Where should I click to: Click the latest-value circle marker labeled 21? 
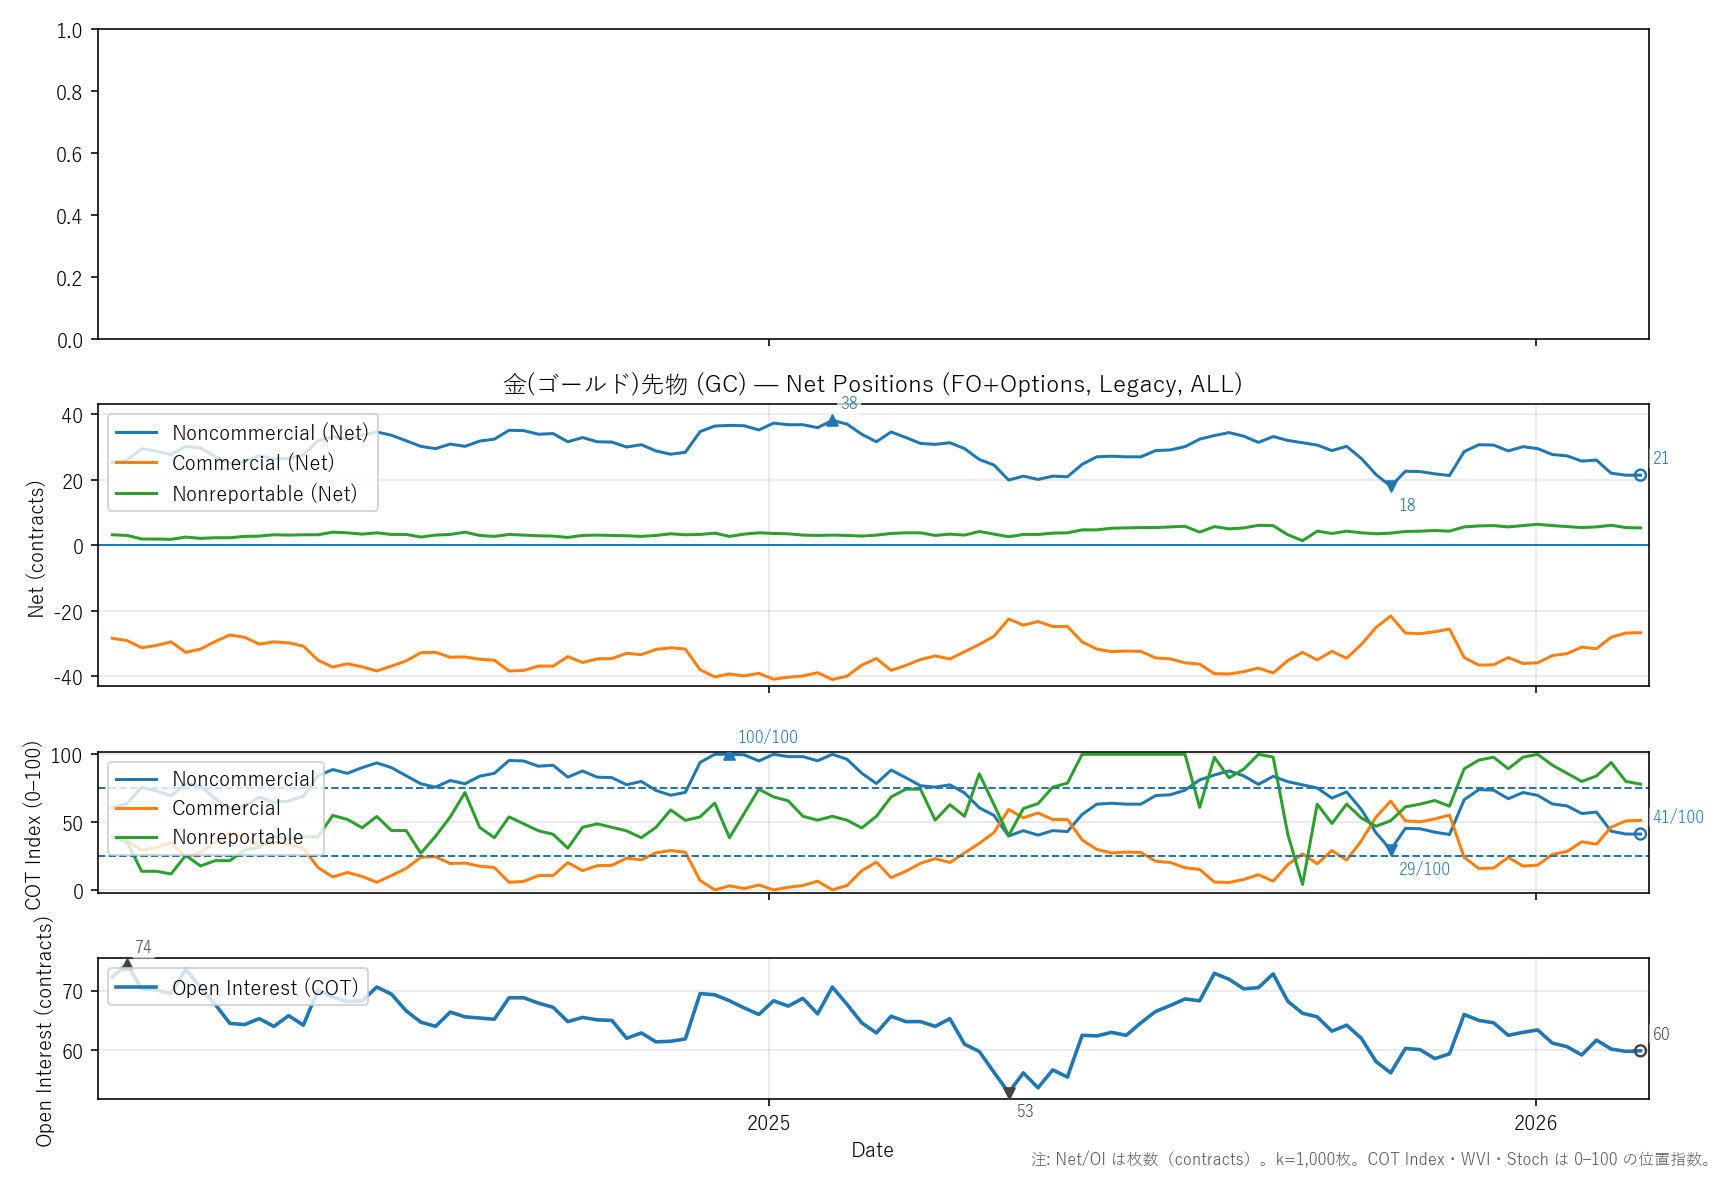[1640, 475]
